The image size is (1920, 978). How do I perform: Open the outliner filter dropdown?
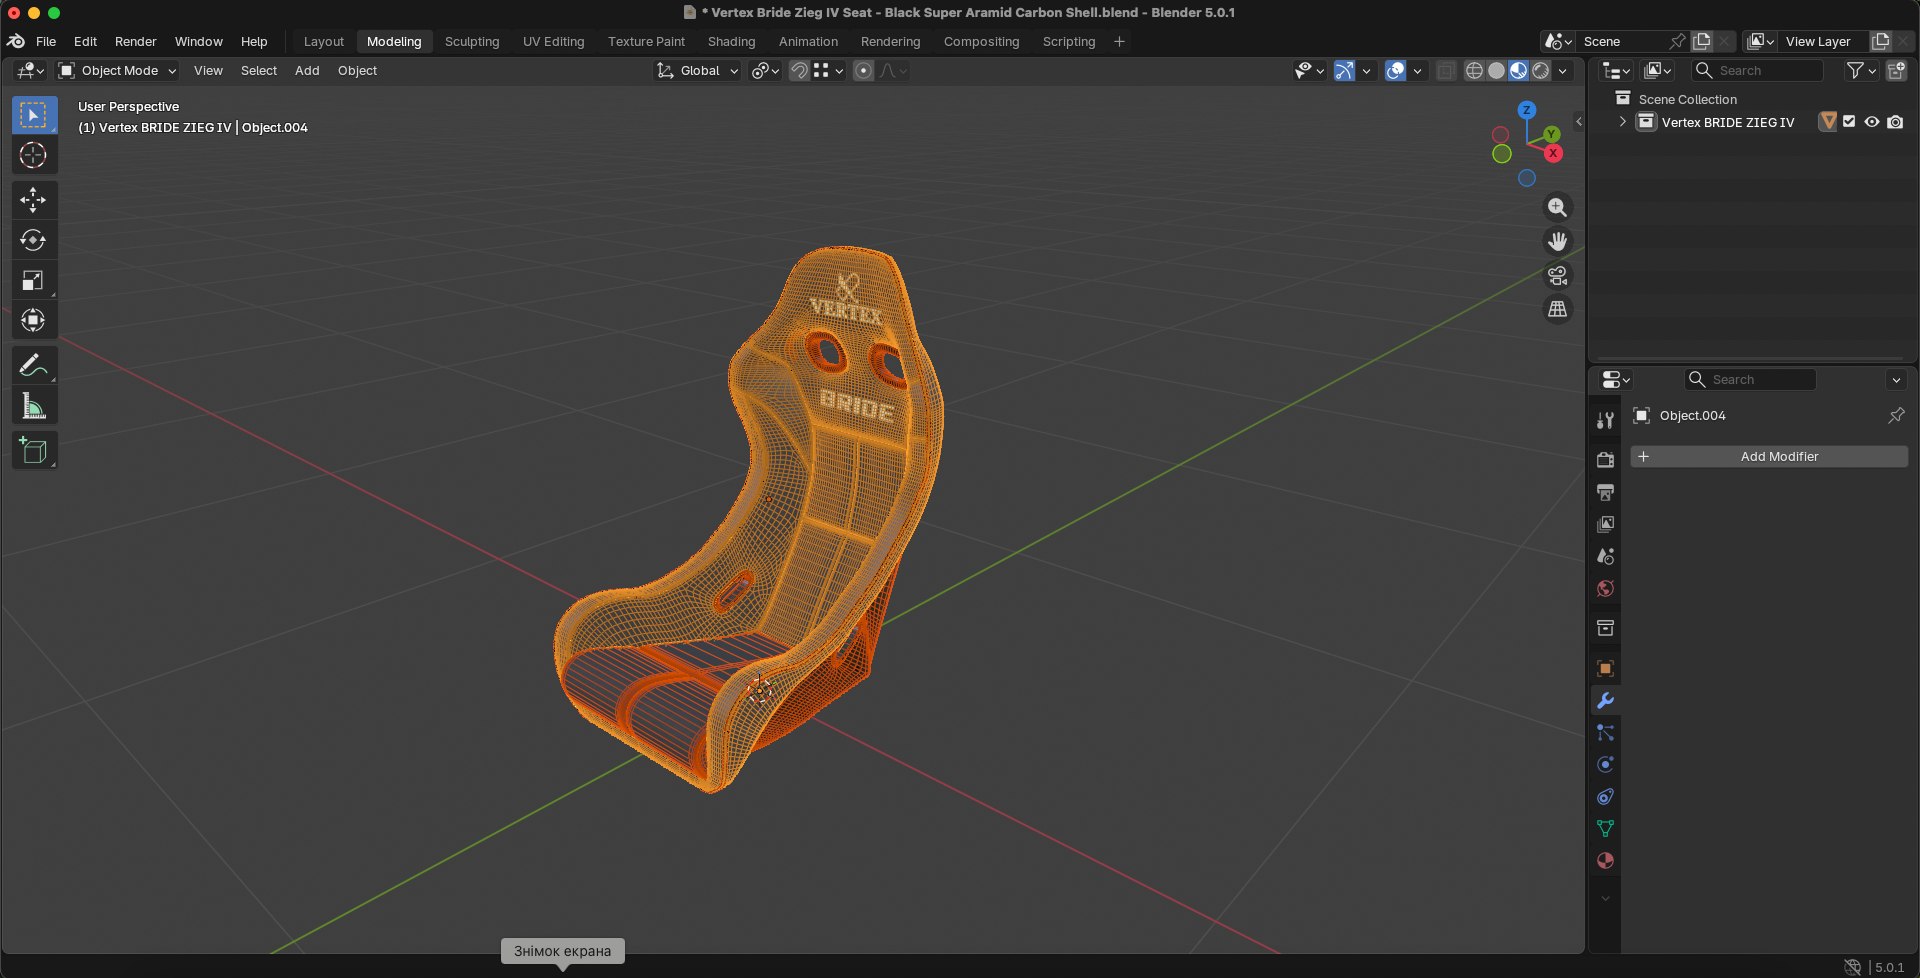pos(1860,71)
